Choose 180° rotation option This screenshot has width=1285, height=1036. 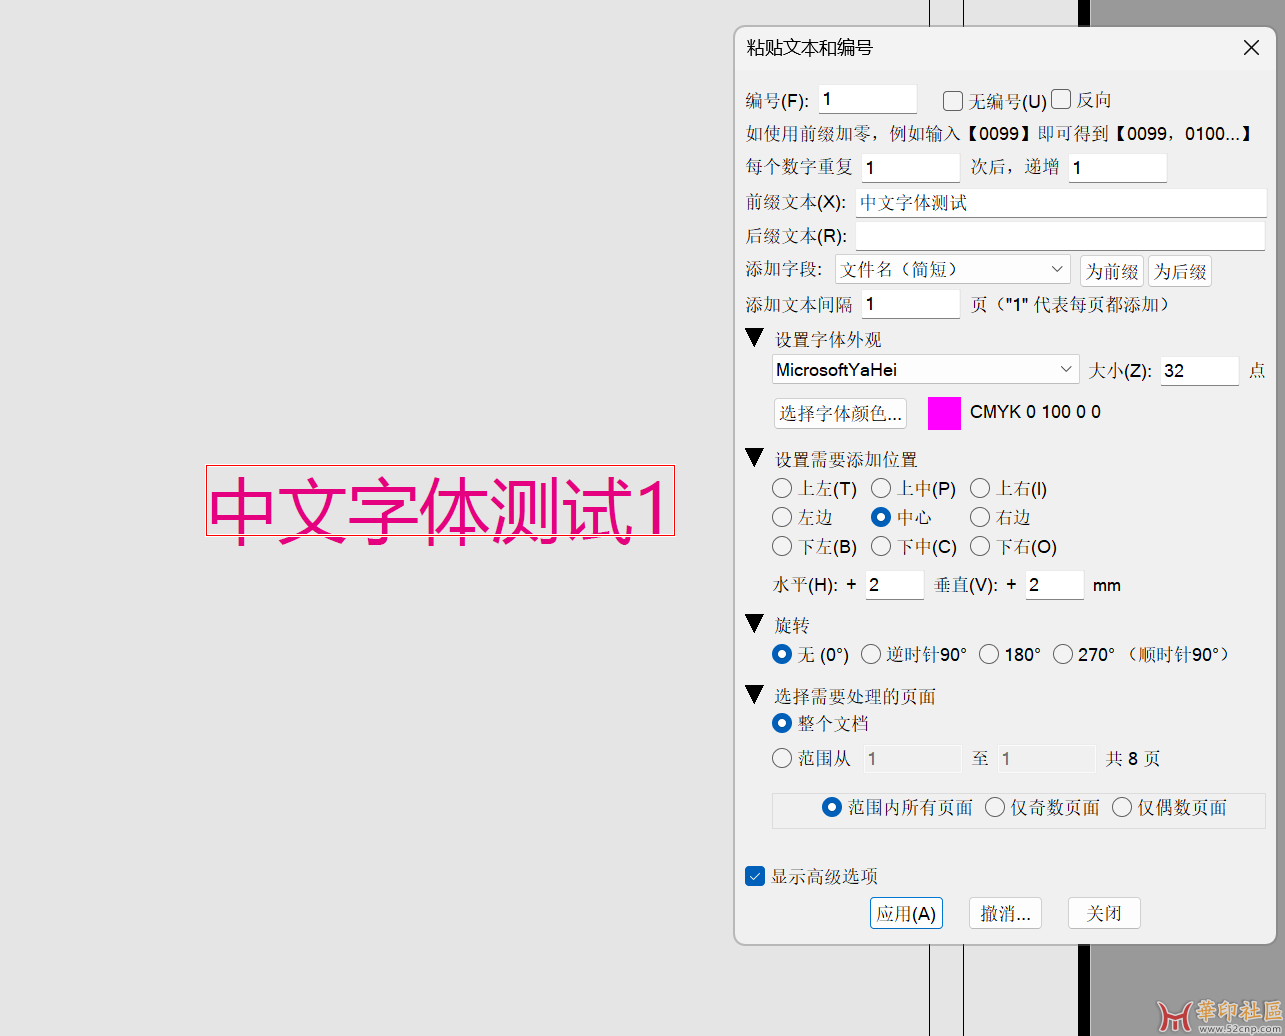coord(989,655)
